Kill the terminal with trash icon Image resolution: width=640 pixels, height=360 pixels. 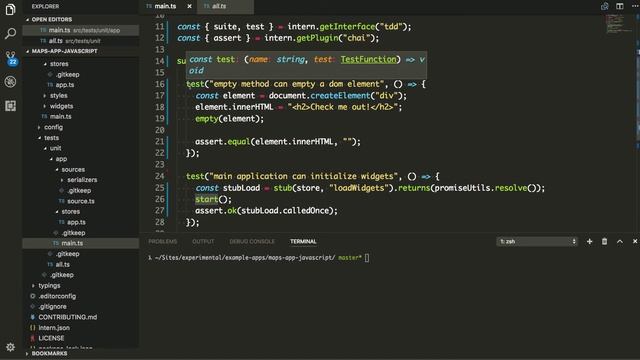(604, 242)
